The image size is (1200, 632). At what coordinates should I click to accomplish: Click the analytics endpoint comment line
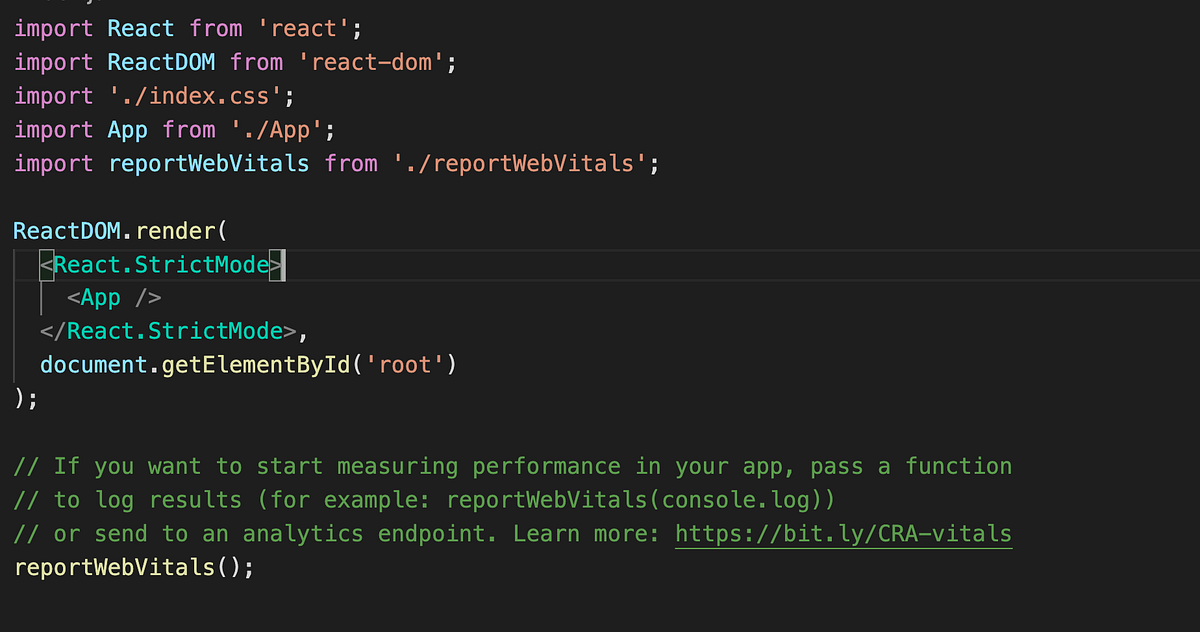coord(300,533)
